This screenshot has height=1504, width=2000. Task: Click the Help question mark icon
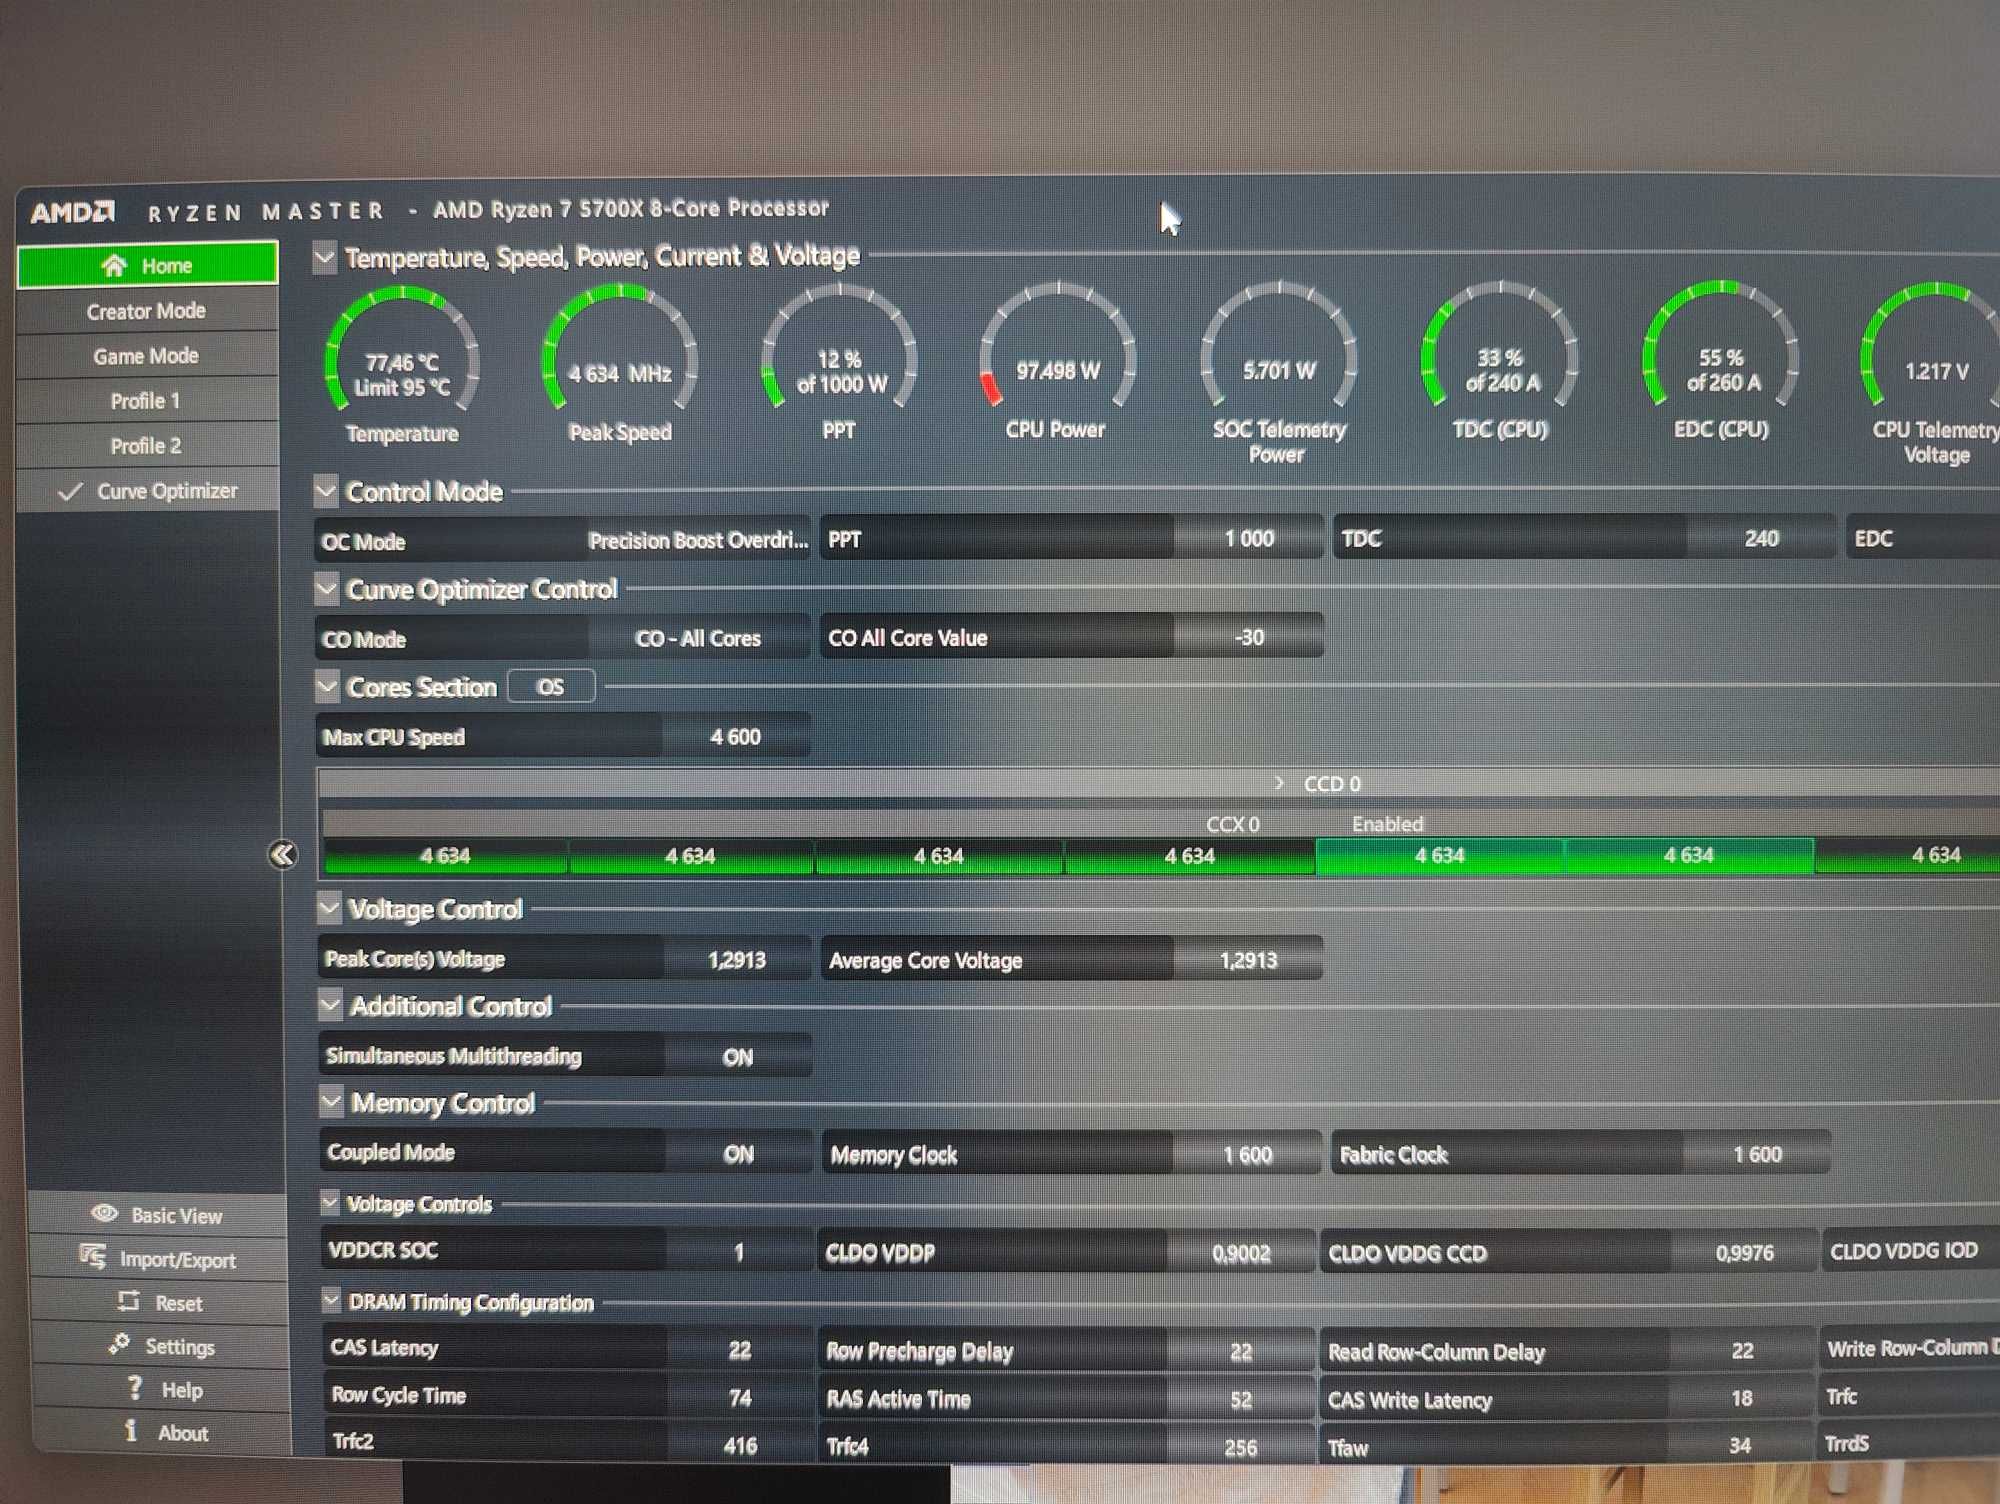click(135, 1388)
